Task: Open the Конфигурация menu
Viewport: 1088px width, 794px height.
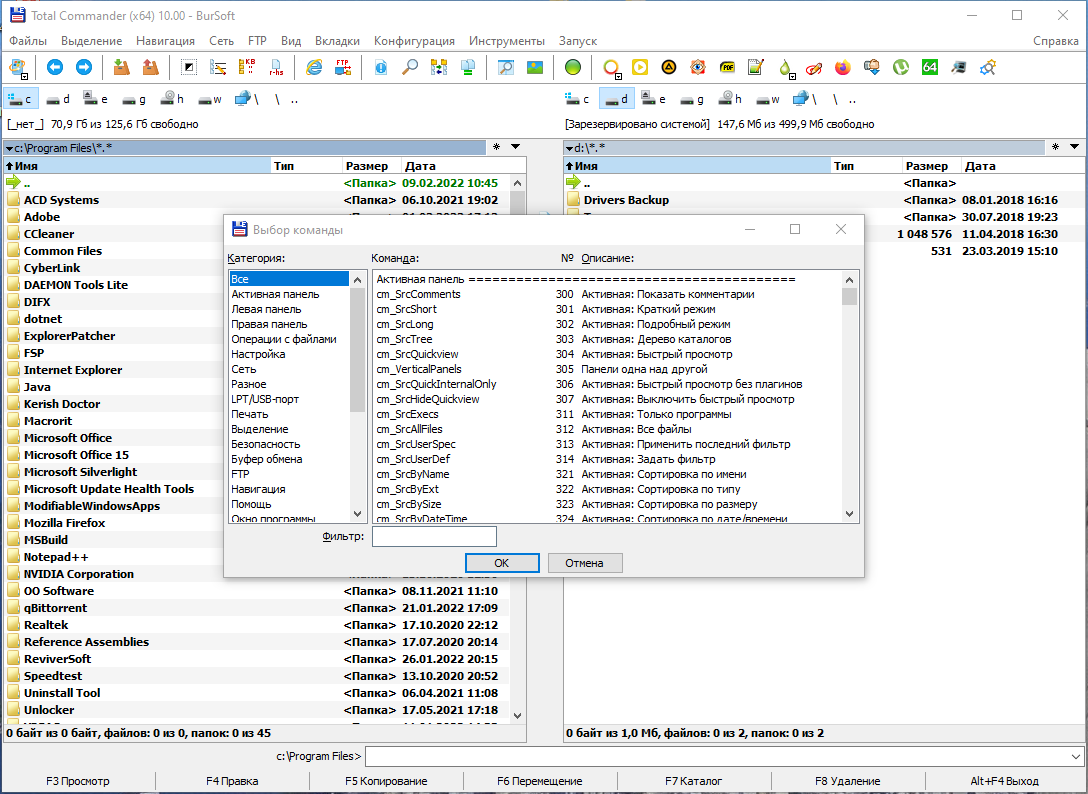Action: (414, 41)
